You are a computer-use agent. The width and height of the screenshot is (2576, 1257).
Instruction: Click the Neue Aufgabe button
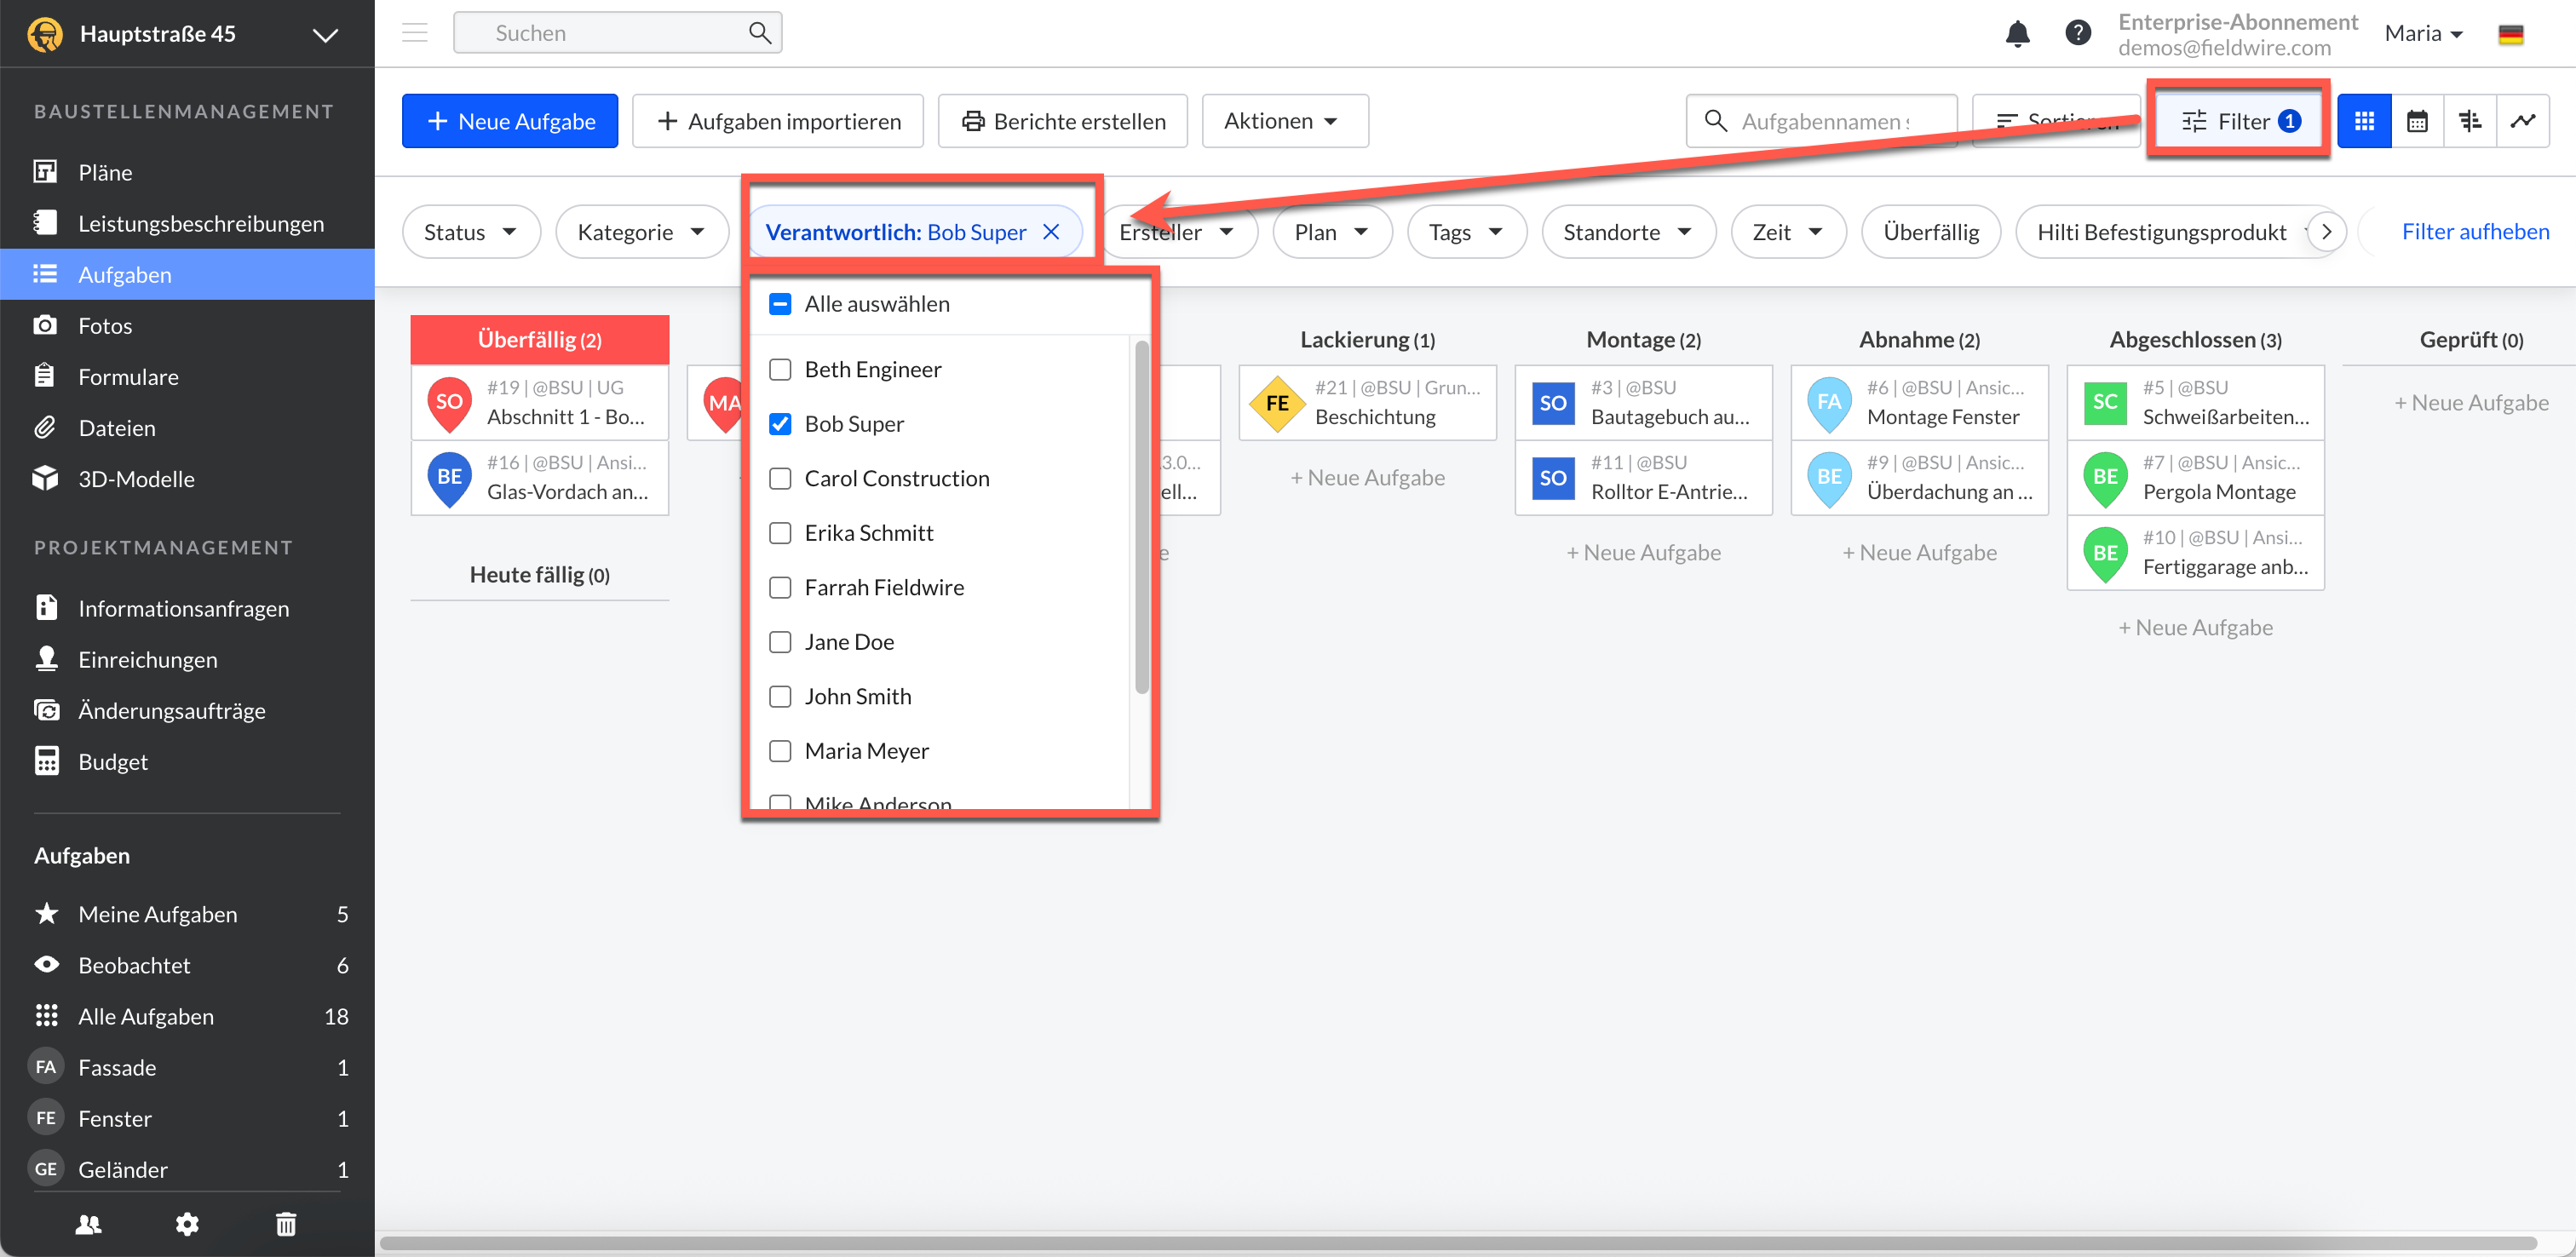(510, 121)
